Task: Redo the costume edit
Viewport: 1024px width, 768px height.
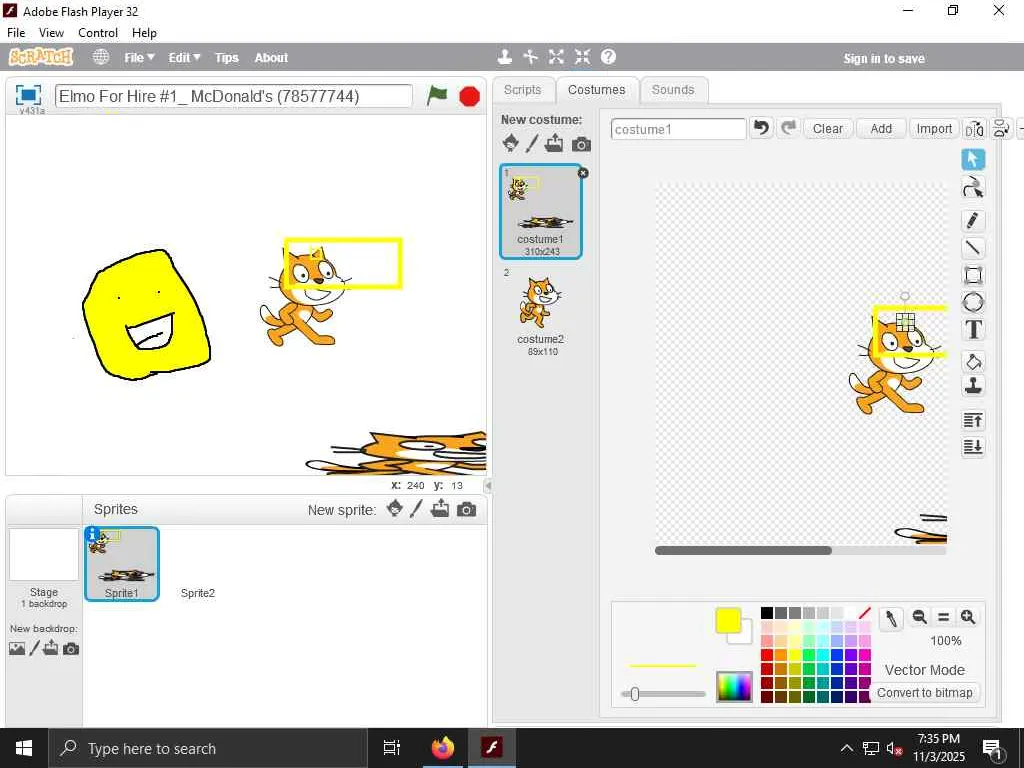Action: tap(788, 128)
